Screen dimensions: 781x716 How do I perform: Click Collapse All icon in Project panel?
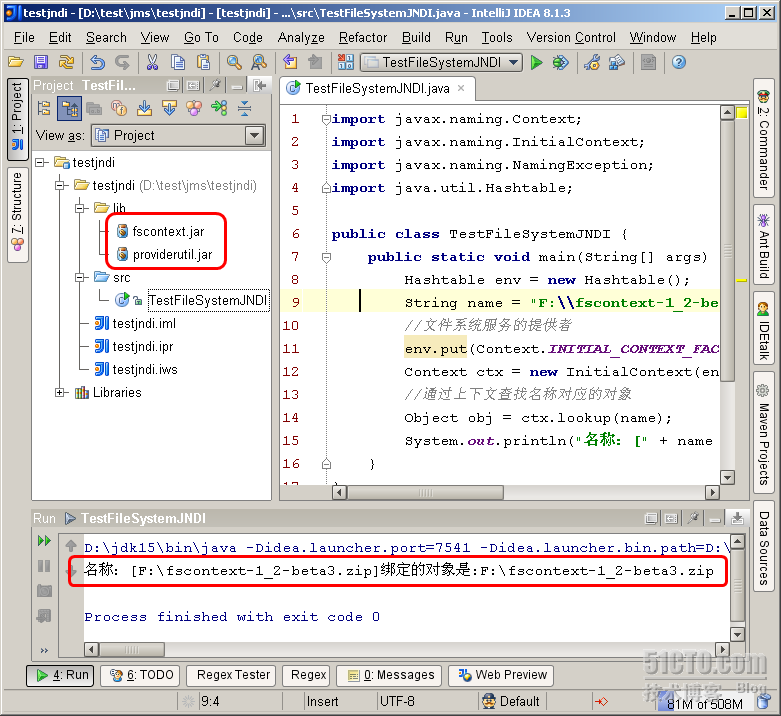tap(245, 108)
